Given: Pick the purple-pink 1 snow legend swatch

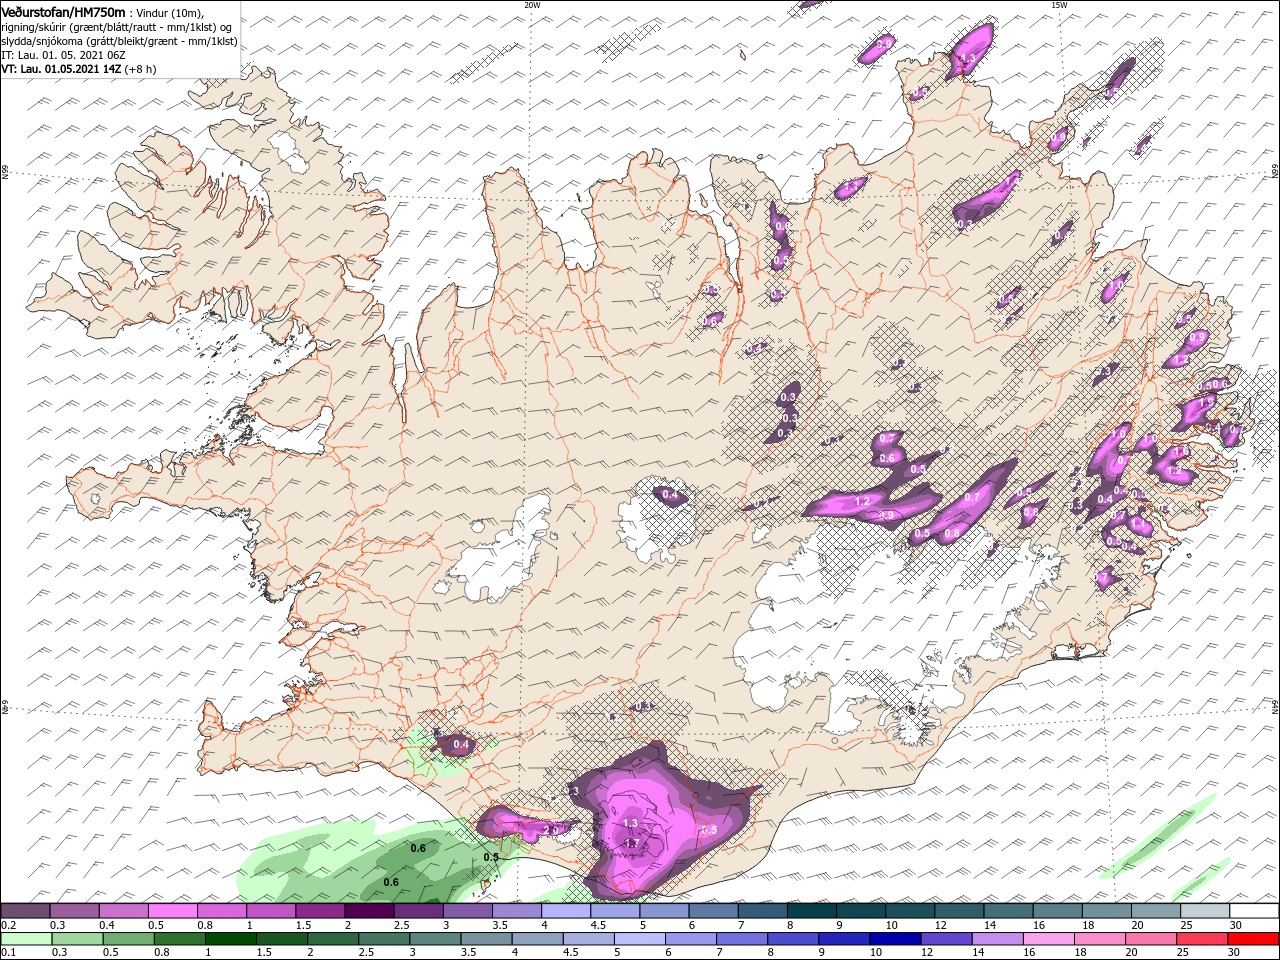Looking at the screenshot, I should tap(270, 911).
